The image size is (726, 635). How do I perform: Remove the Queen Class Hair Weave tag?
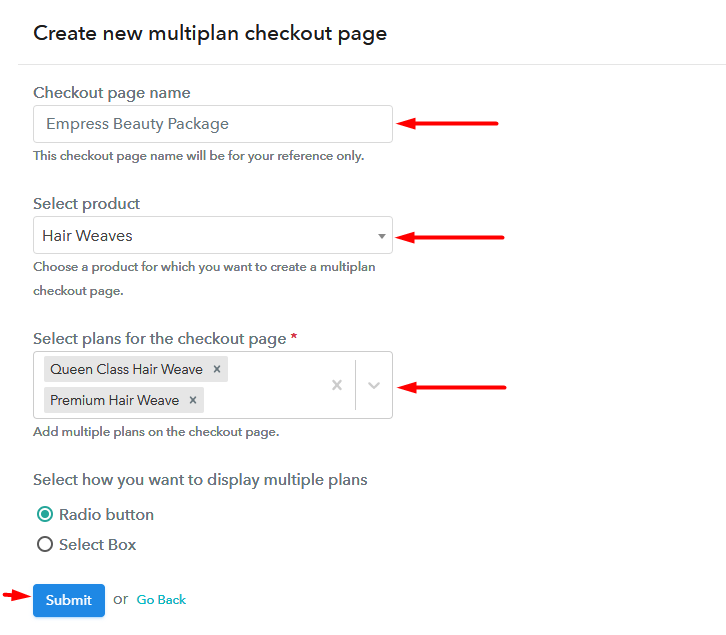pos(217,369)
